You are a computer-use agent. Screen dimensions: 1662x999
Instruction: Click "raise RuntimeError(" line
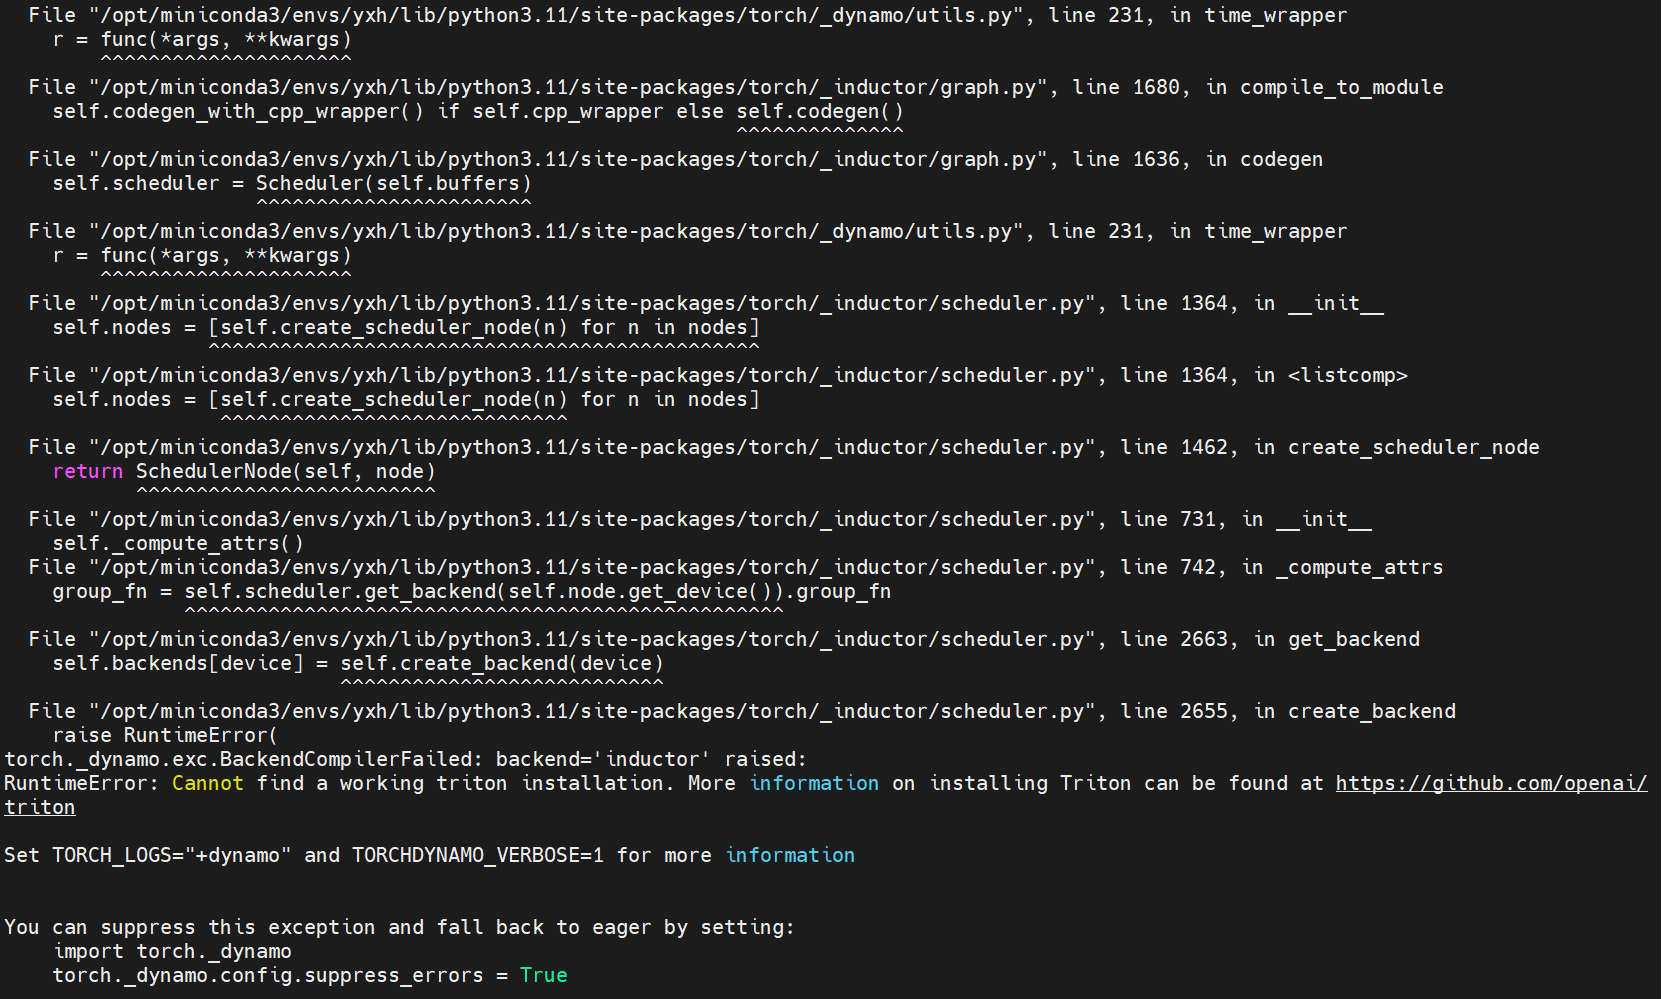coord(165,735)
